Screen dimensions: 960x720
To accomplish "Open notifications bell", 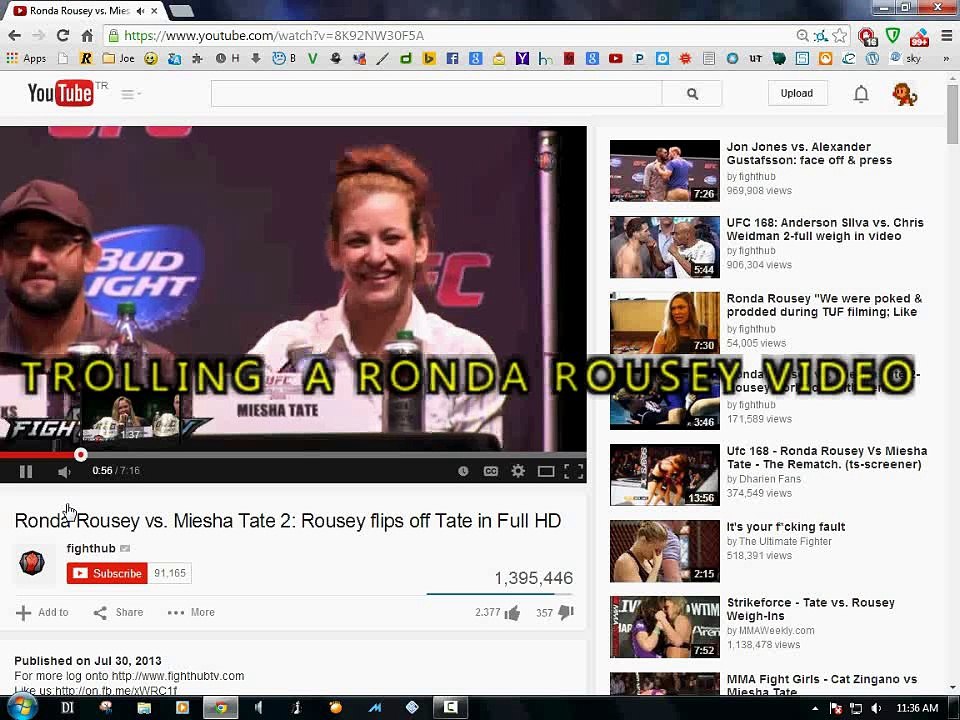I will tap(861, 94).
